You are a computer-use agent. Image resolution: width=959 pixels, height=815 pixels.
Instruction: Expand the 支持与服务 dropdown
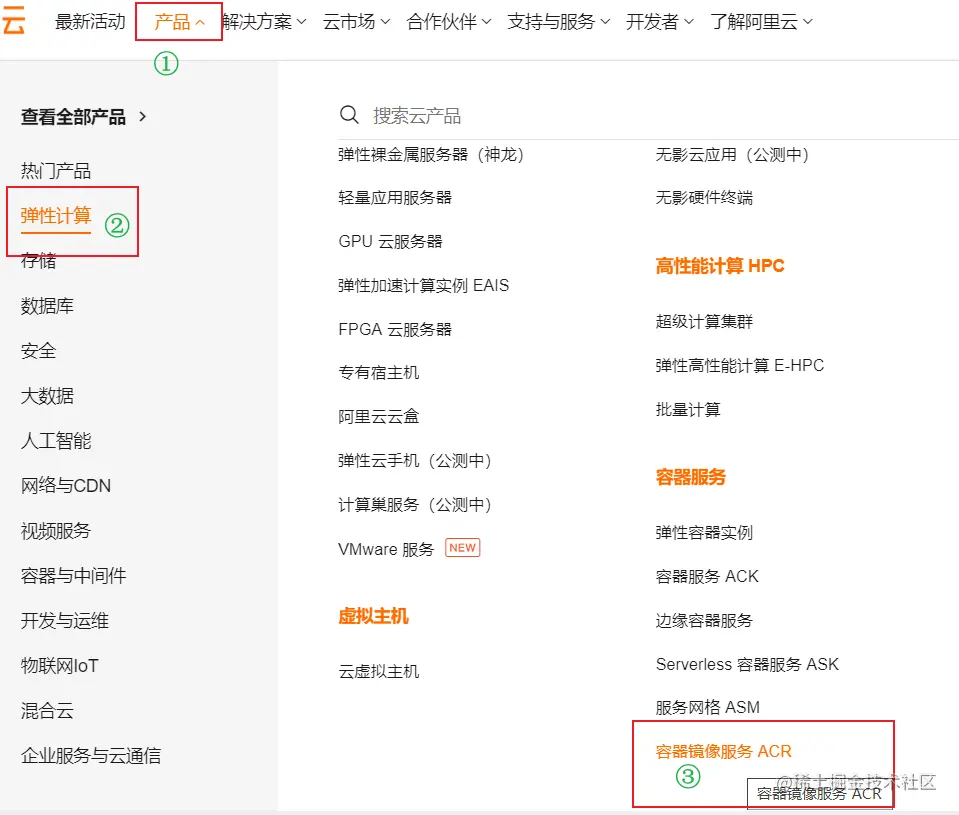[x=558, y=21]
